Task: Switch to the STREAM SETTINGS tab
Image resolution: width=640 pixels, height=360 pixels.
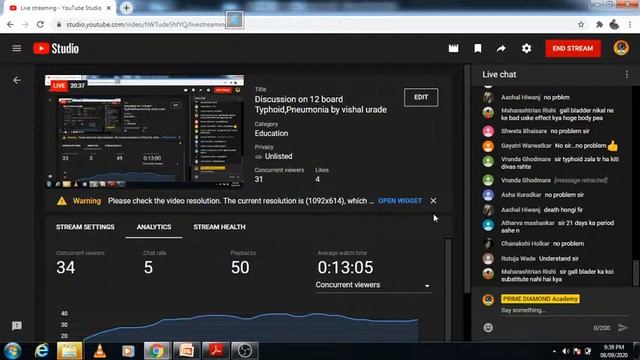Action: 85,227
